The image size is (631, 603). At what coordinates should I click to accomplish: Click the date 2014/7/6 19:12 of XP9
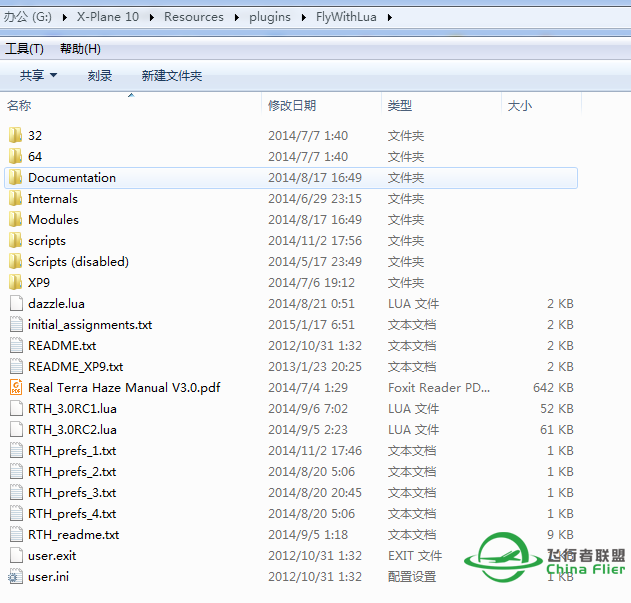click(311, 282)
